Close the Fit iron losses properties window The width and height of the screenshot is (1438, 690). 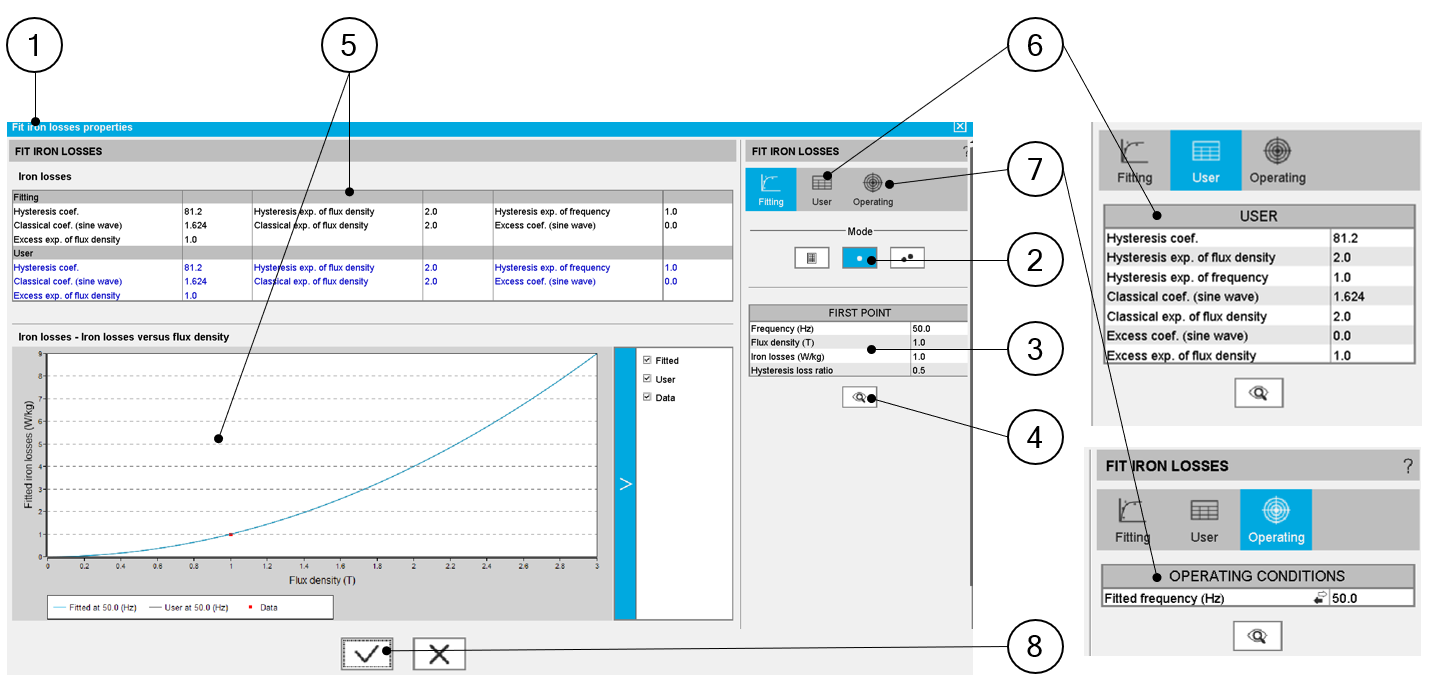(x=960, y=127)
